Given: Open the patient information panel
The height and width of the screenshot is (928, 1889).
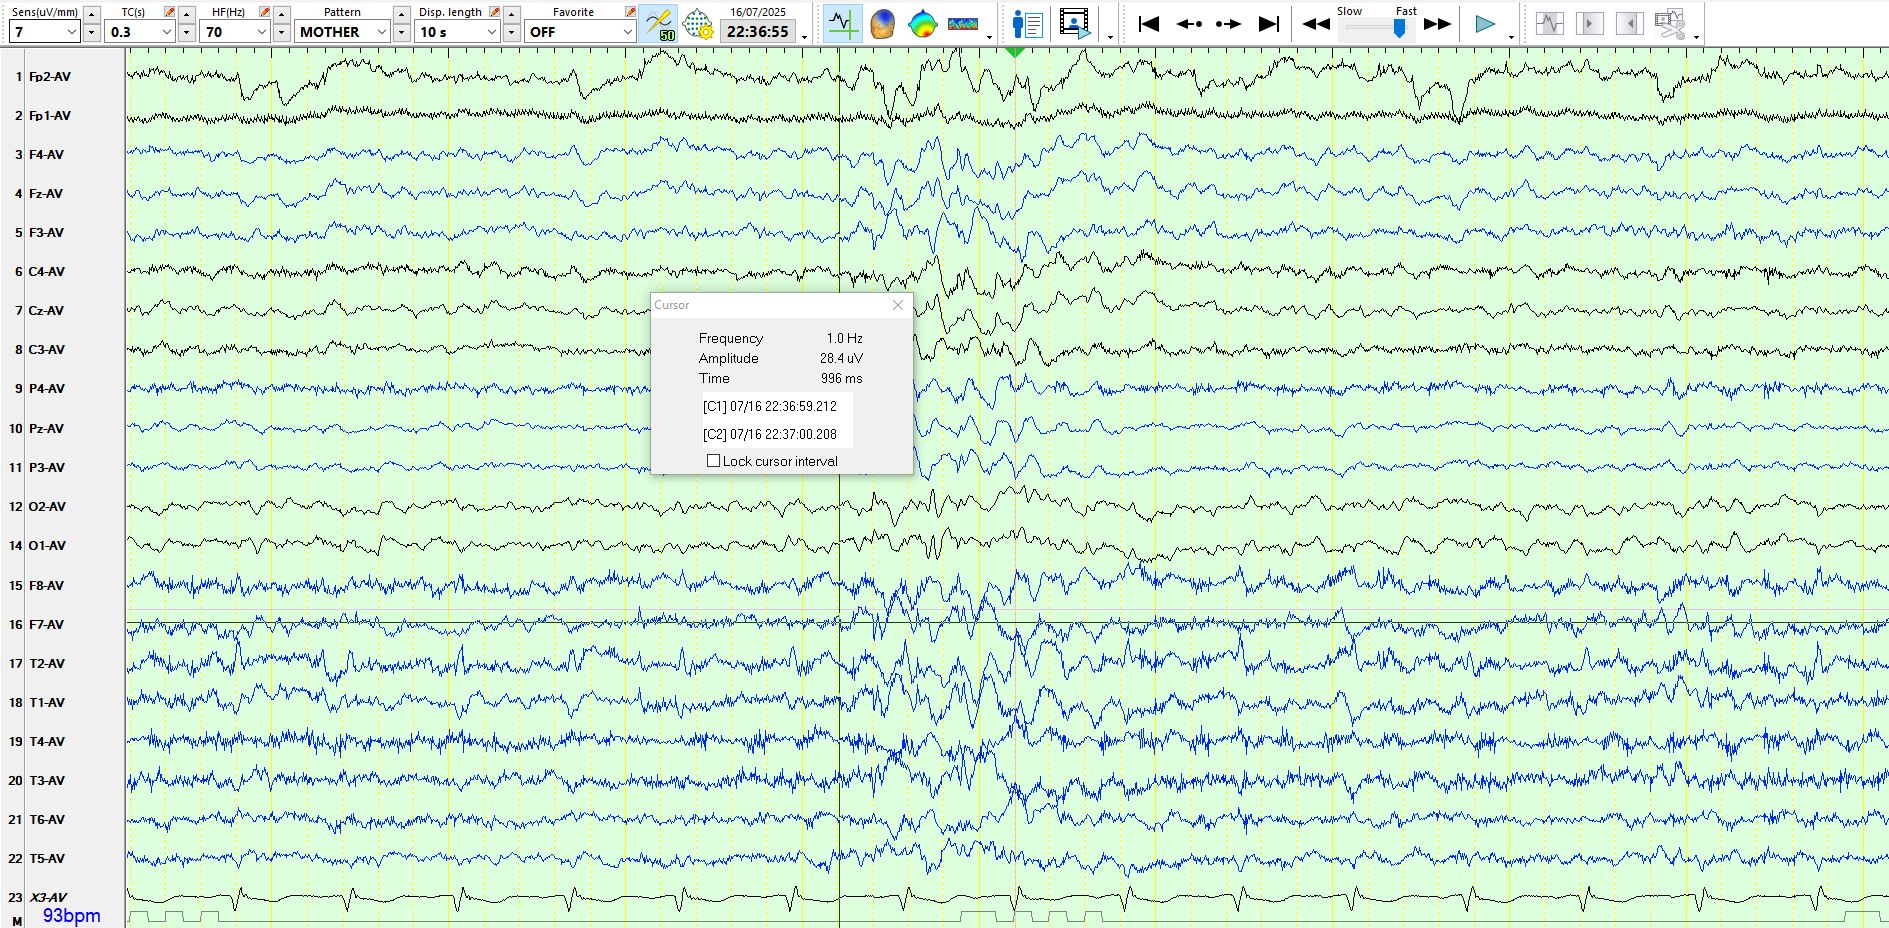Looking at the screenshot, I should click(x=1027, y=24).
